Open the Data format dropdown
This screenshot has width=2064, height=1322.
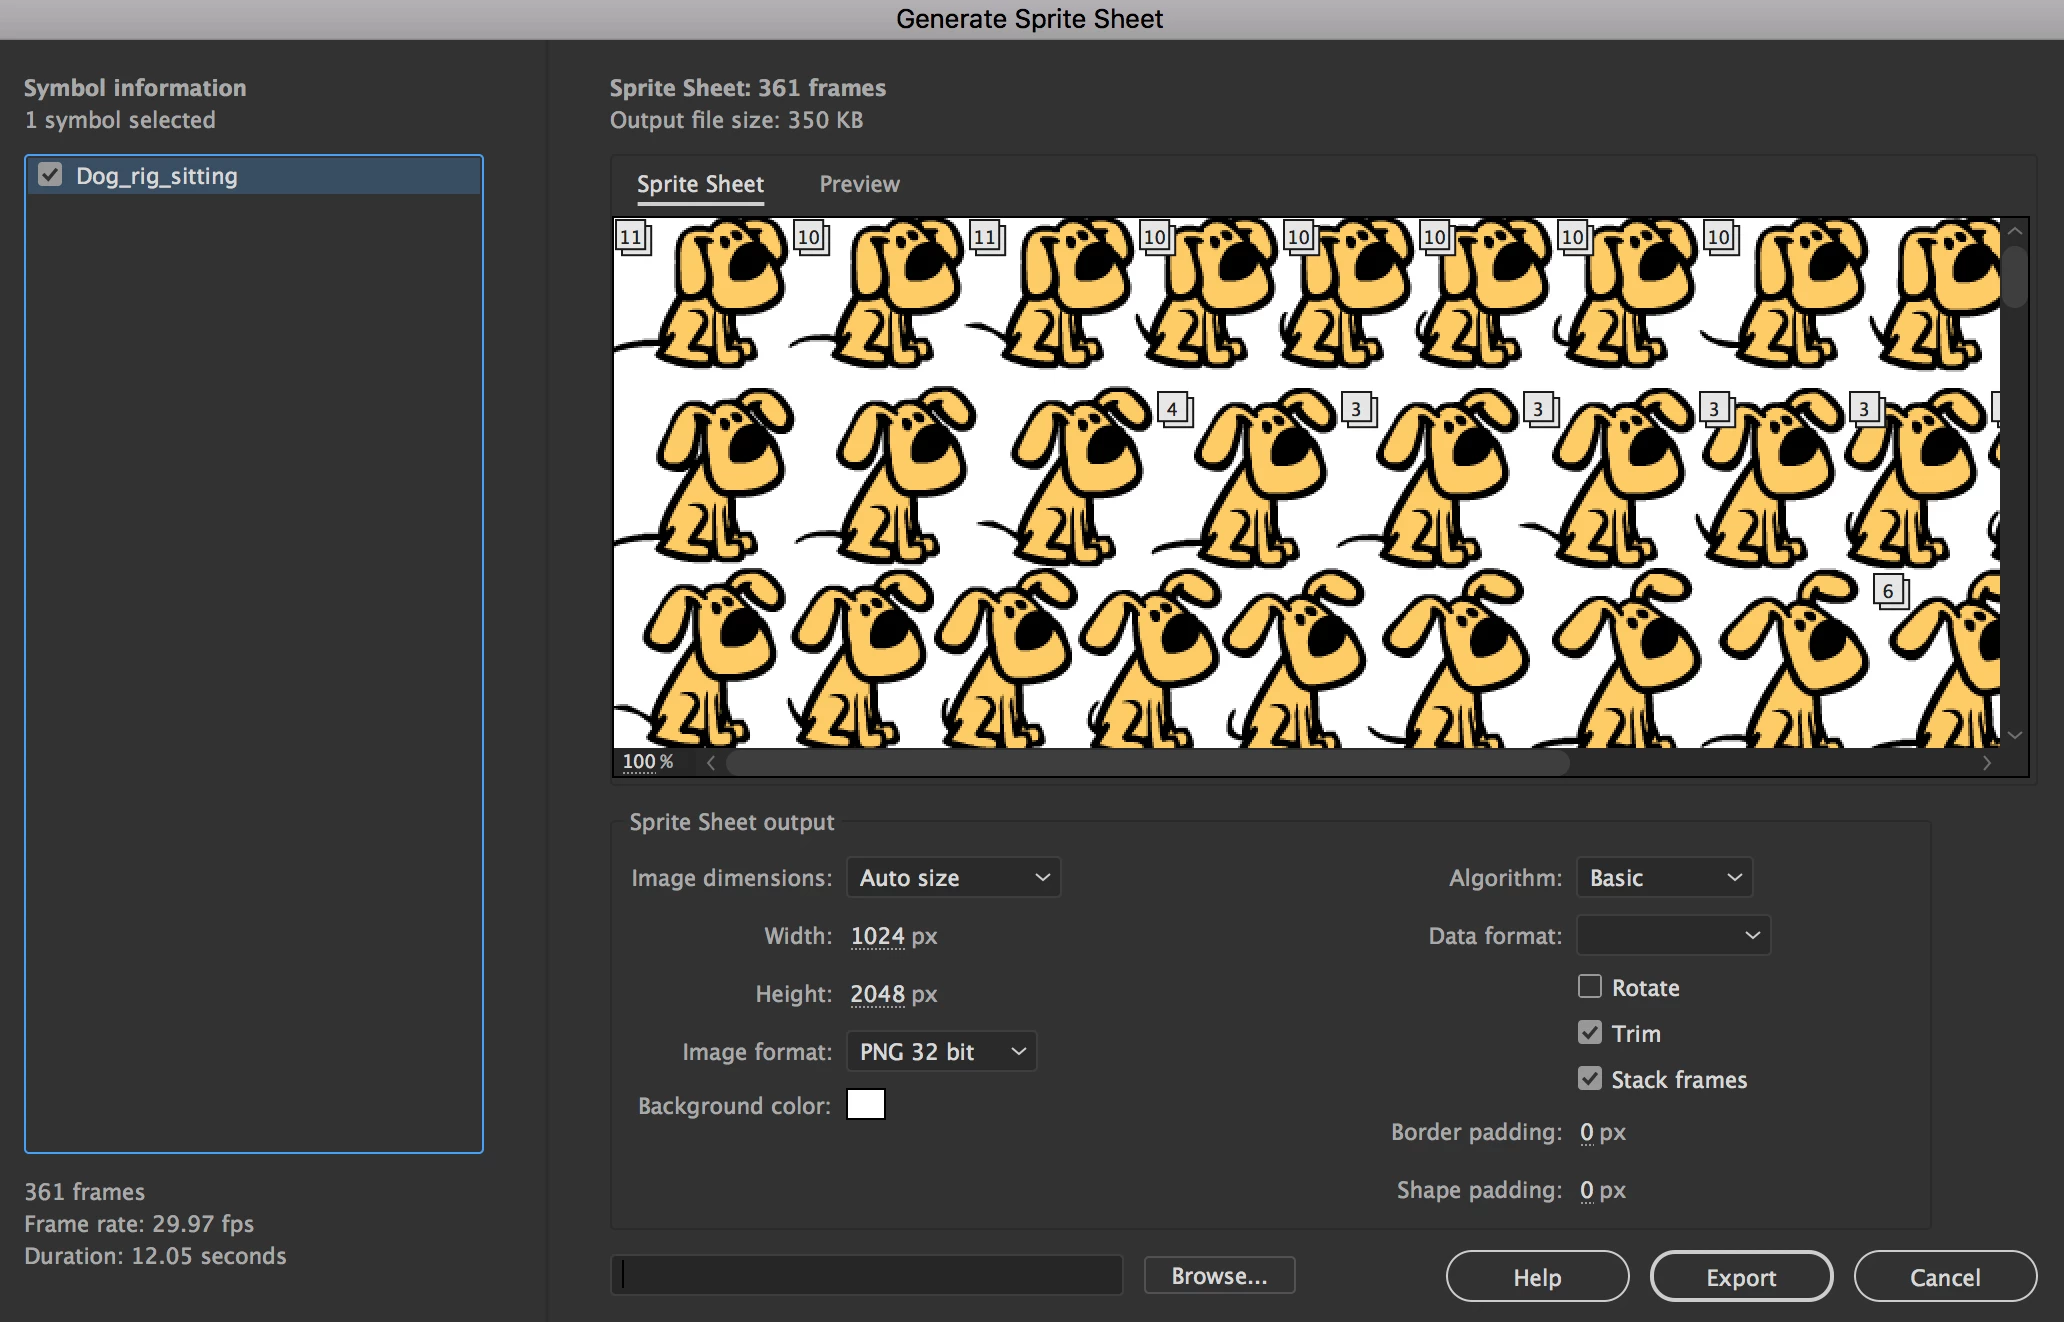(1673, 935)
